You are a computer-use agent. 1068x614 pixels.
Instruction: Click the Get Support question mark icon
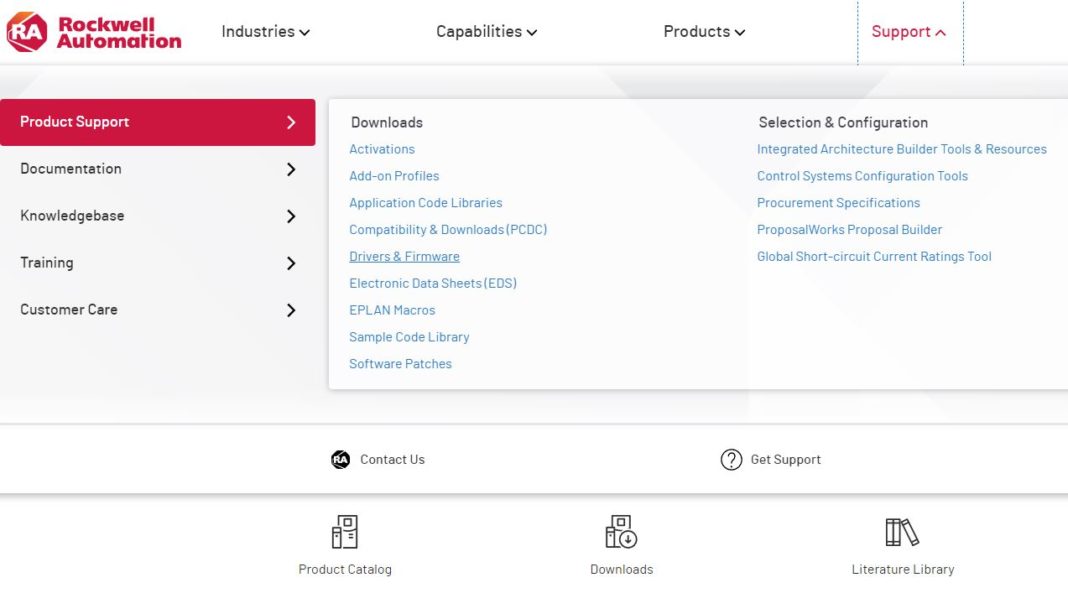tap(731, 459)
